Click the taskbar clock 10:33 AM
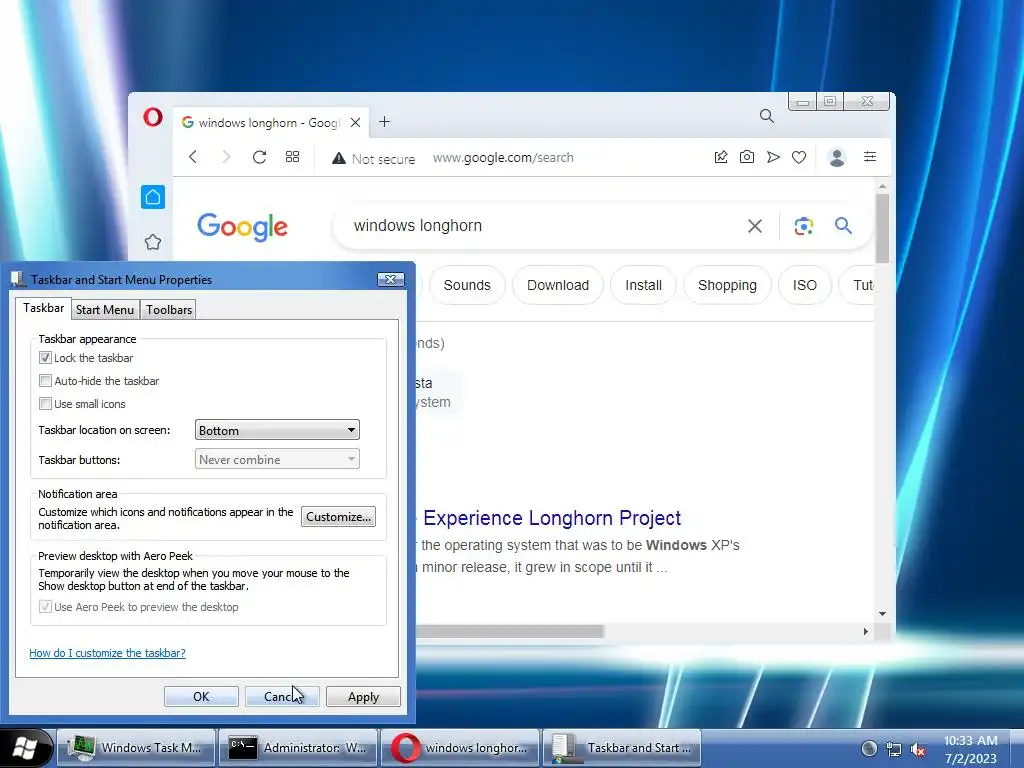1024x768 pixels. [970, 741]
